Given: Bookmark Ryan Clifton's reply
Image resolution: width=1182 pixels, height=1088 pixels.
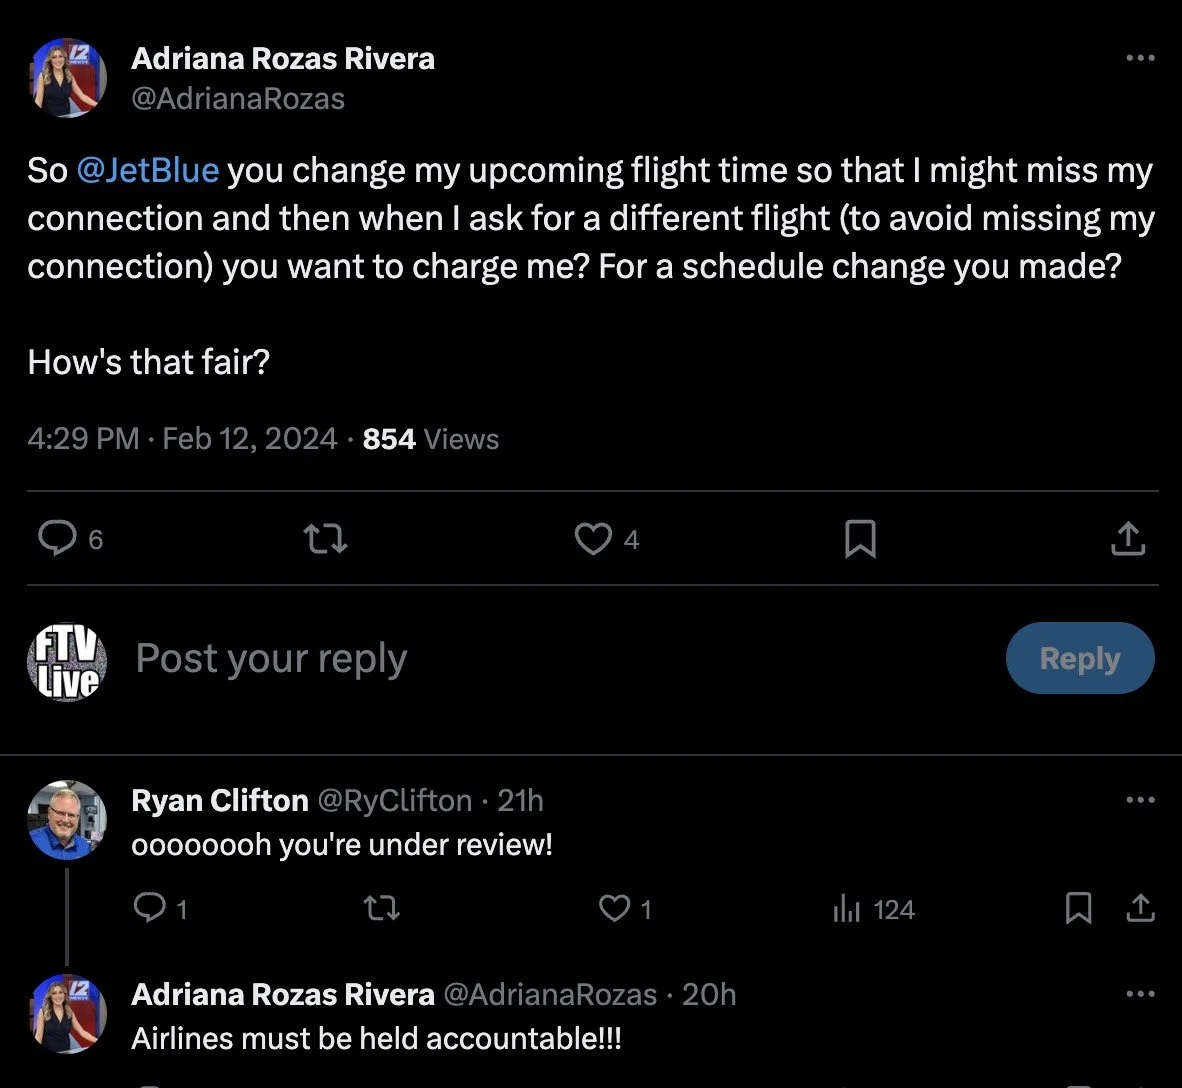Looking at the screenshot, I should pyautogui.click(x=1078, y=908).
